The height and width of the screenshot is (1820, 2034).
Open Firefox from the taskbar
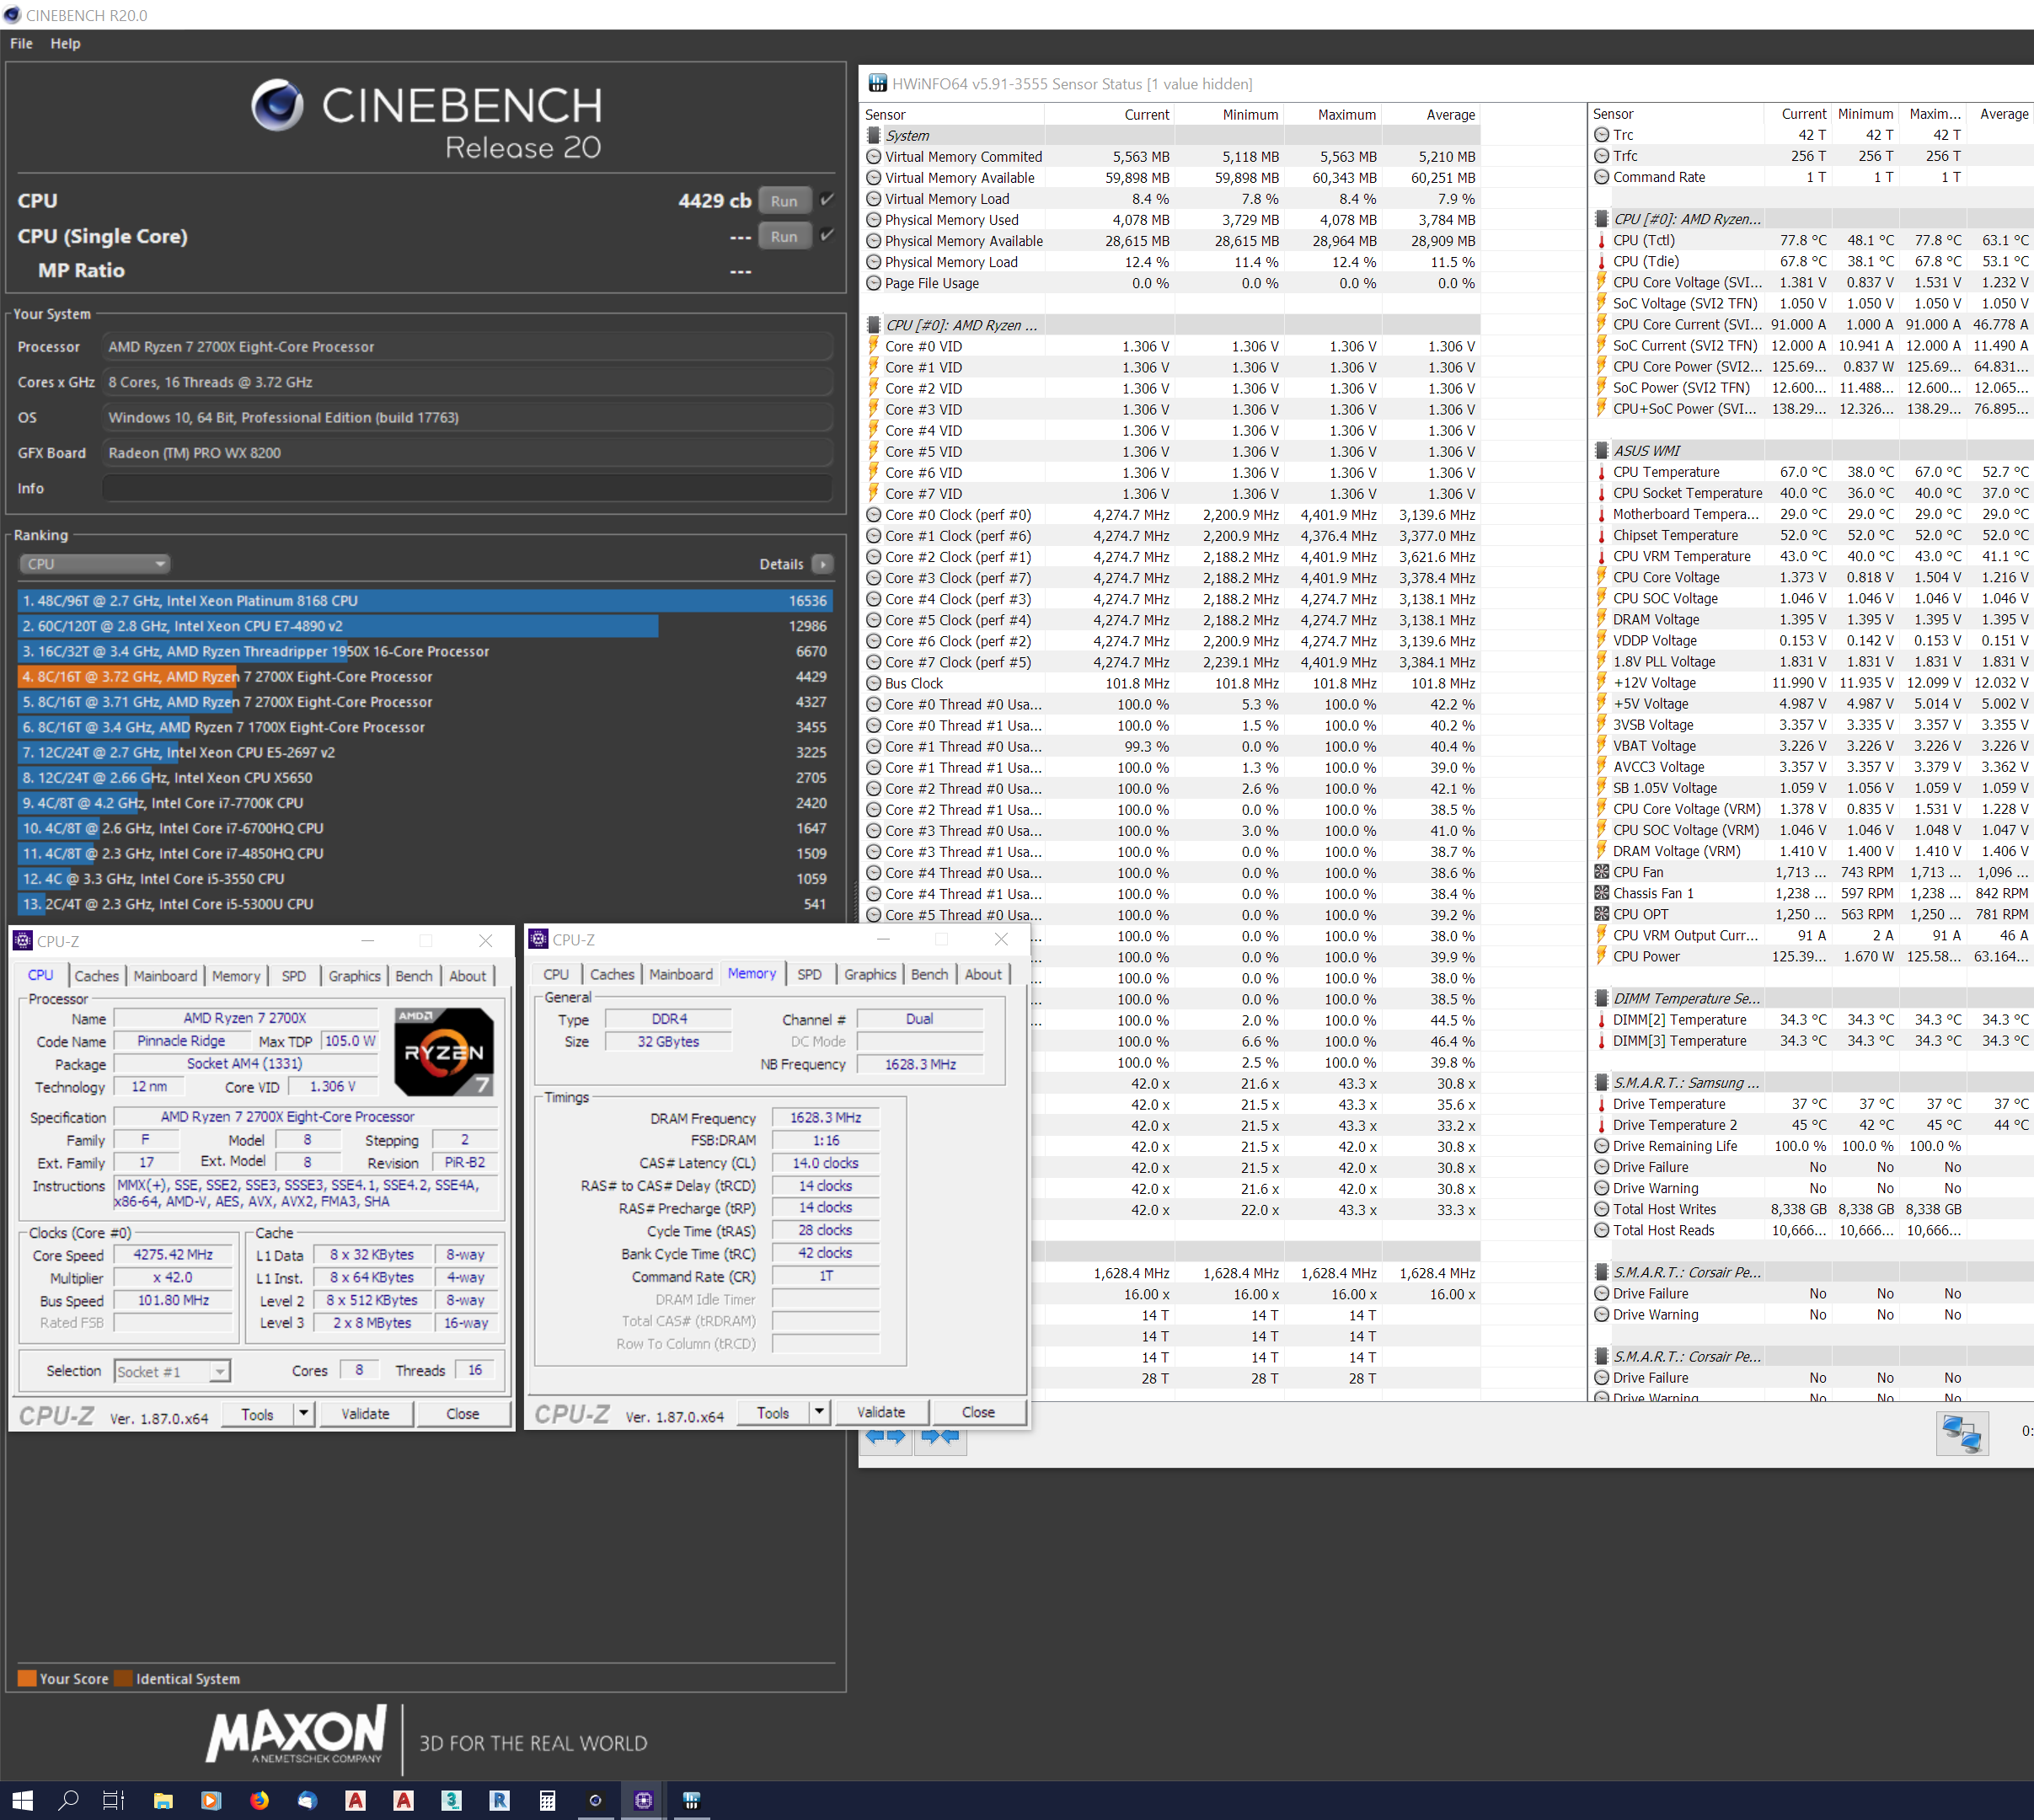click(259, 1800)
